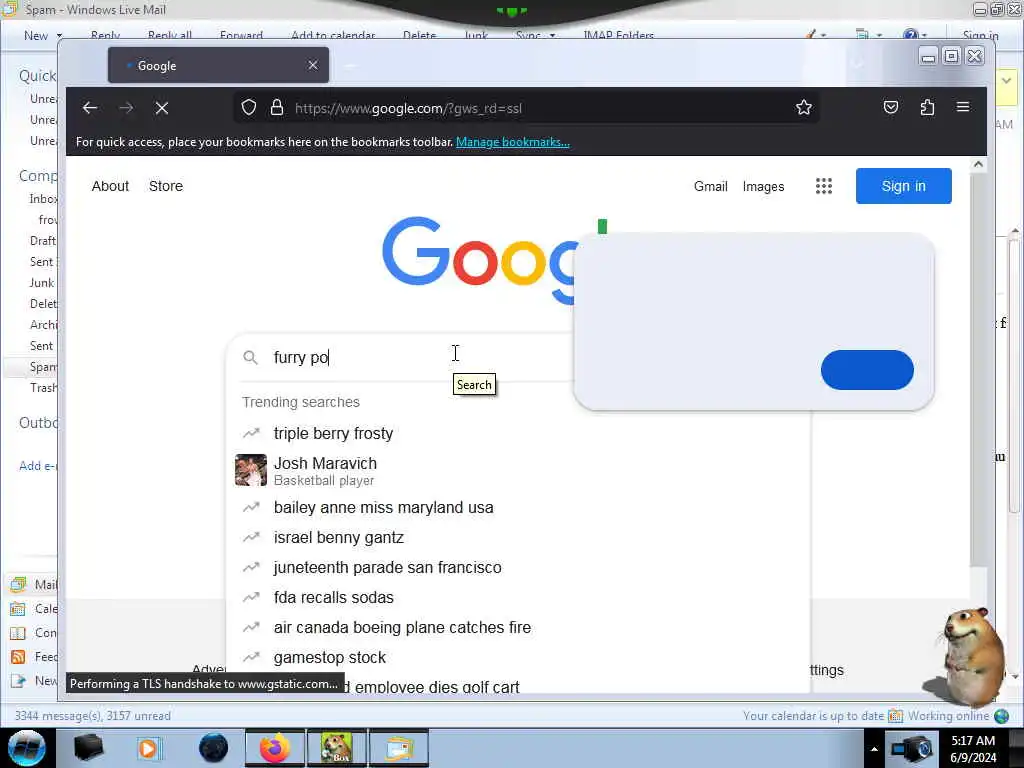Open Manage bookmarks link
This screenshot has height=768, width=1024.
pos(513,142)
